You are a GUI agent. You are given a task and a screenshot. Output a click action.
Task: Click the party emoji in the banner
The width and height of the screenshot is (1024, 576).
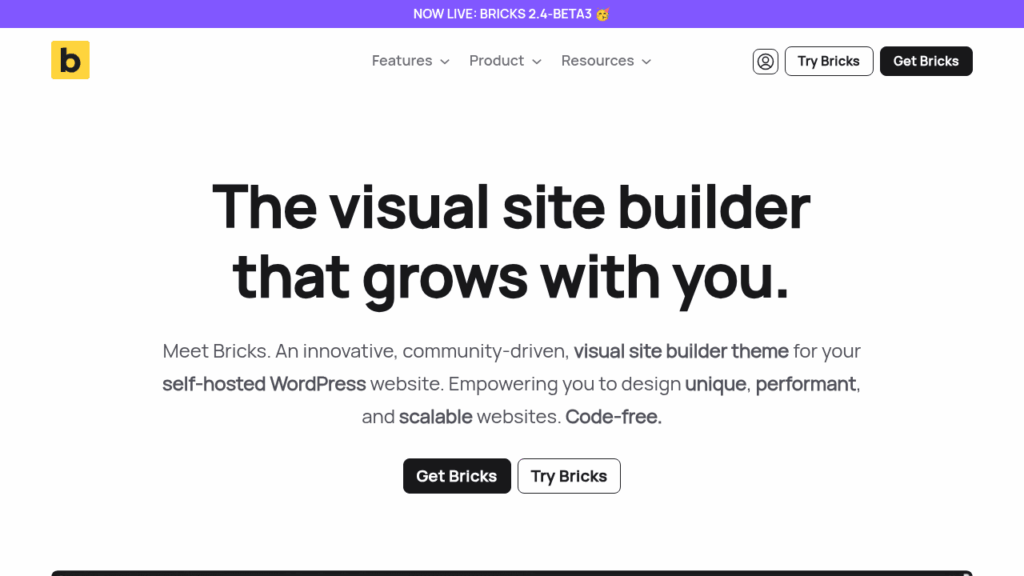[603, 14]
